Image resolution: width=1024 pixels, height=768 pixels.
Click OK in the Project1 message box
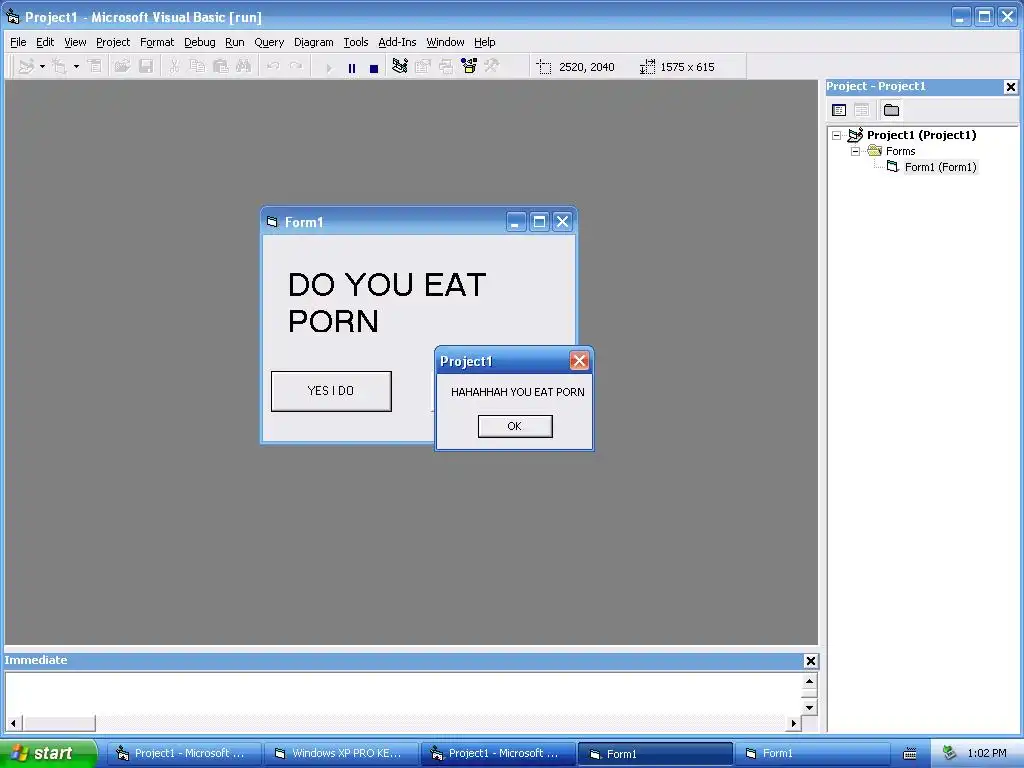coord(515,426)
